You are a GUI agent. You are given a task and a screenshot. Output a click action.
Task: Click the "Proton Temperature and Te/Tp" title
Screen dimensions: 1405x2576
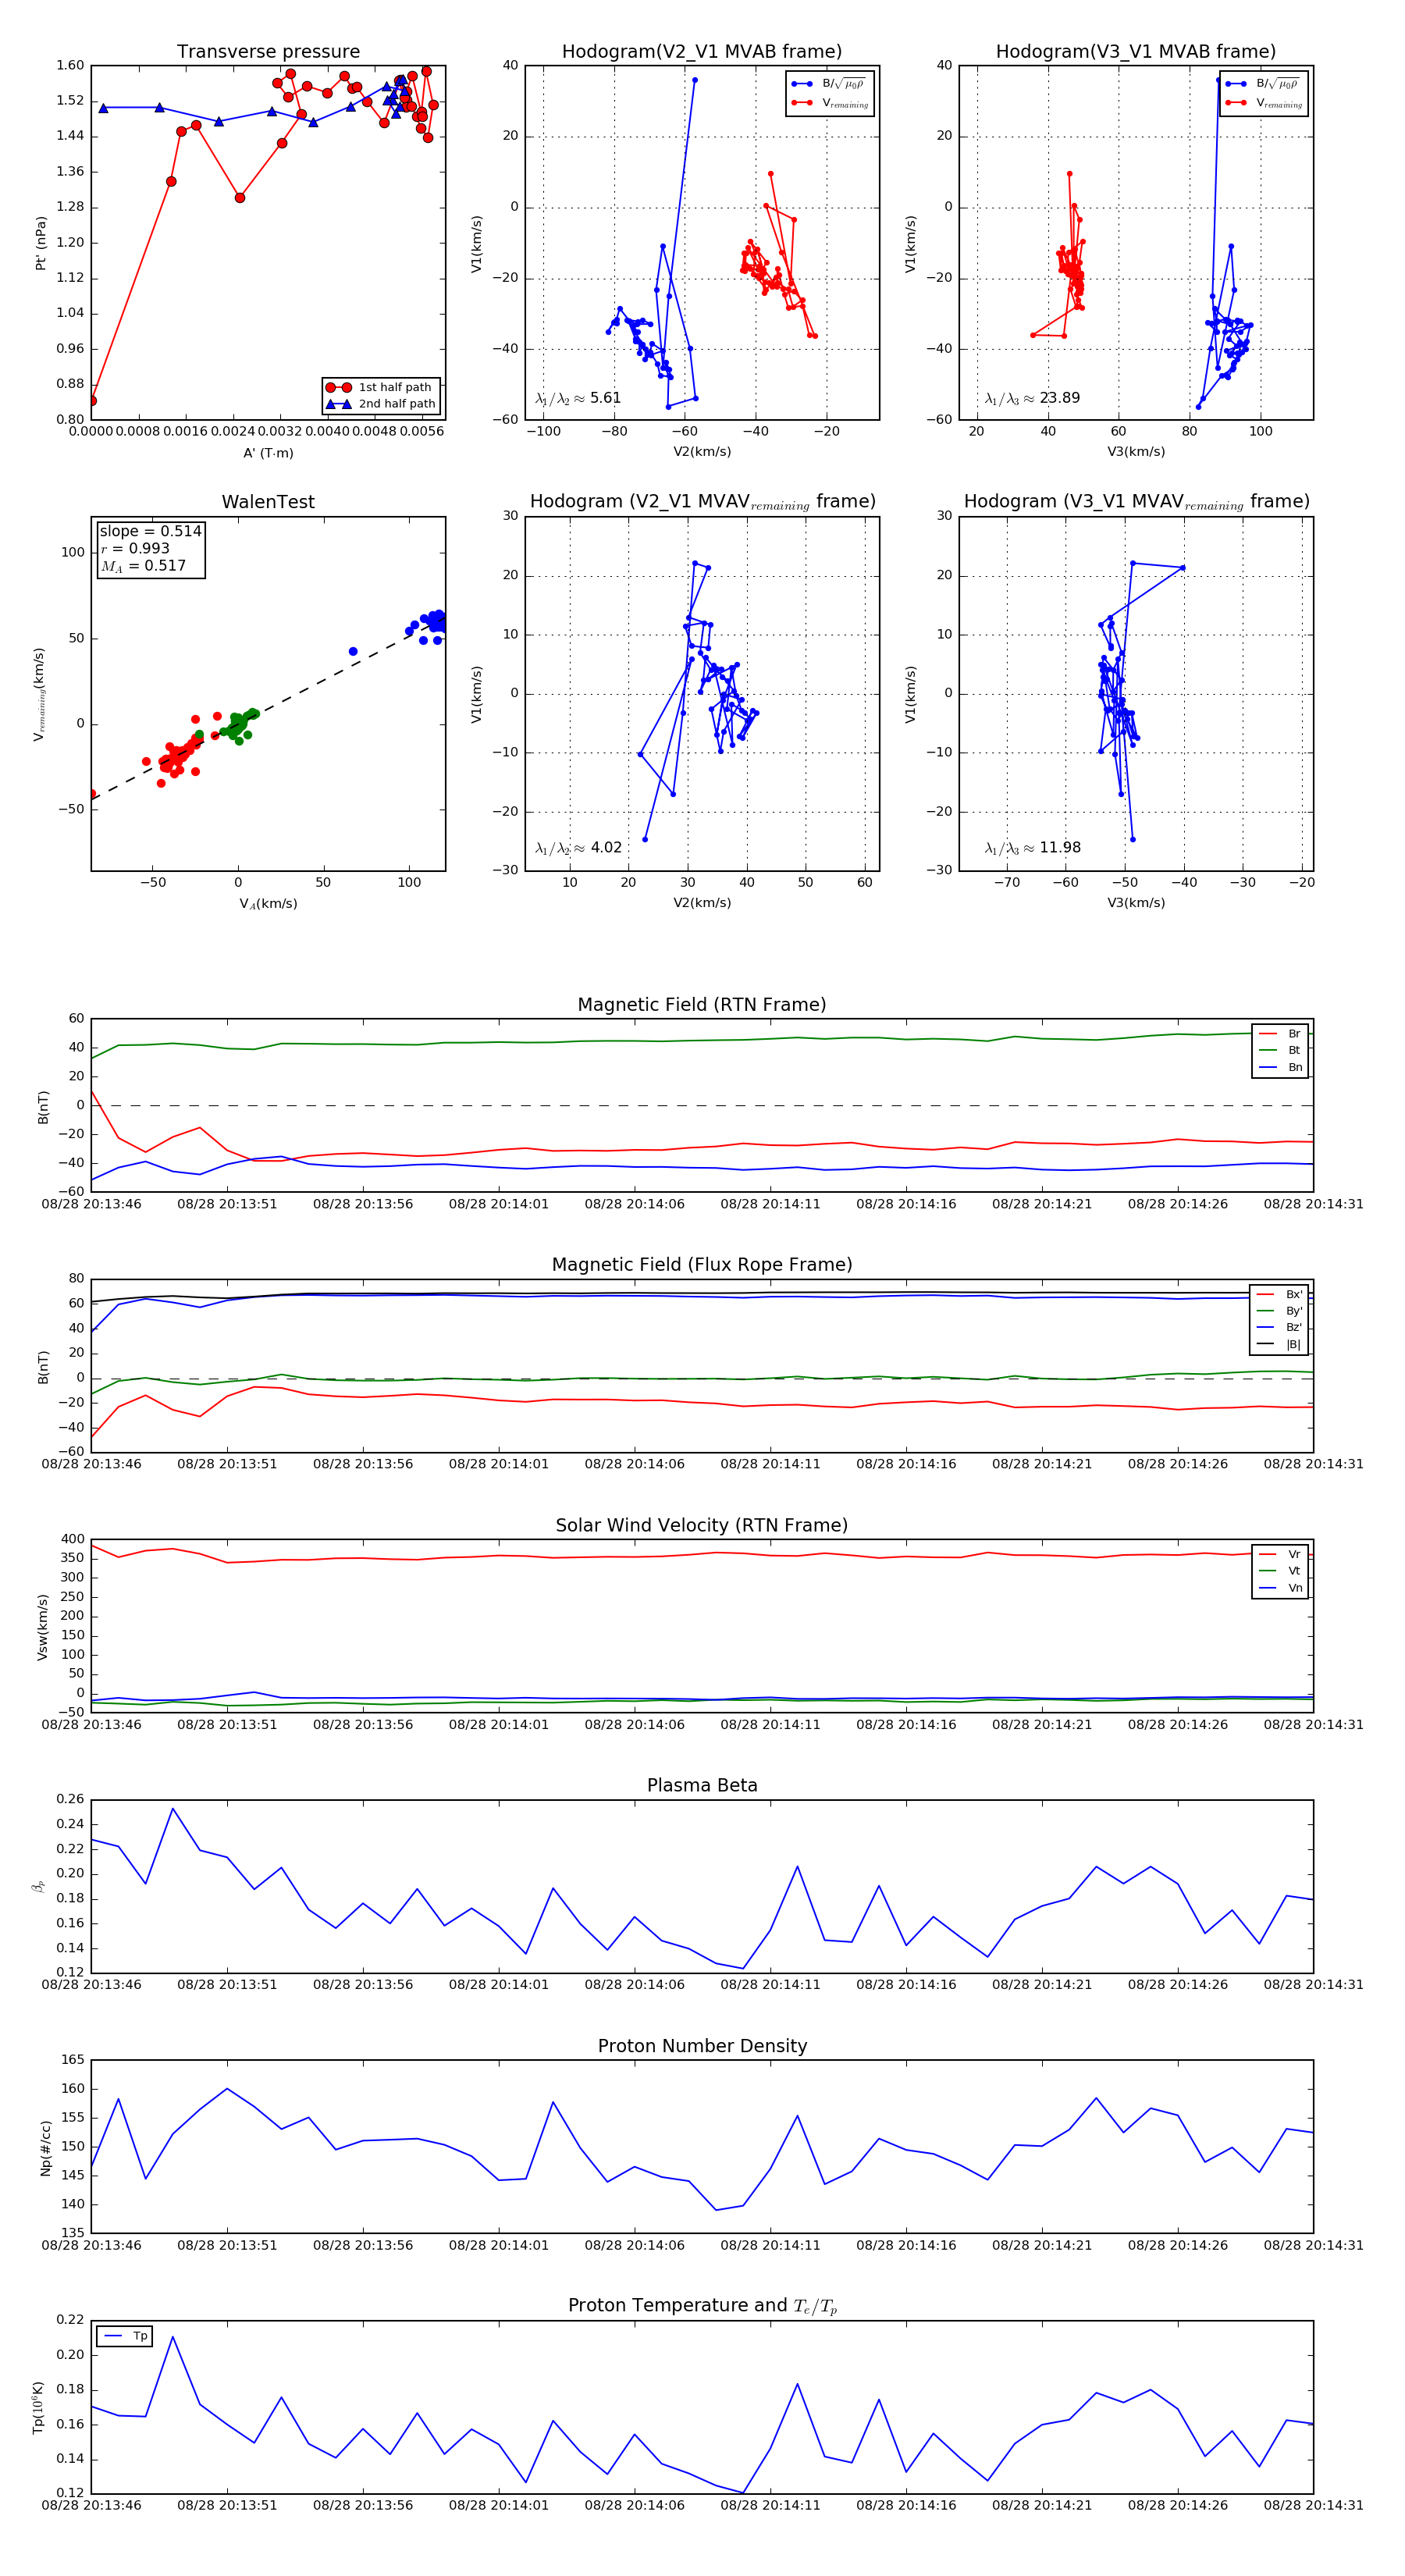[x=702, y=2305]
